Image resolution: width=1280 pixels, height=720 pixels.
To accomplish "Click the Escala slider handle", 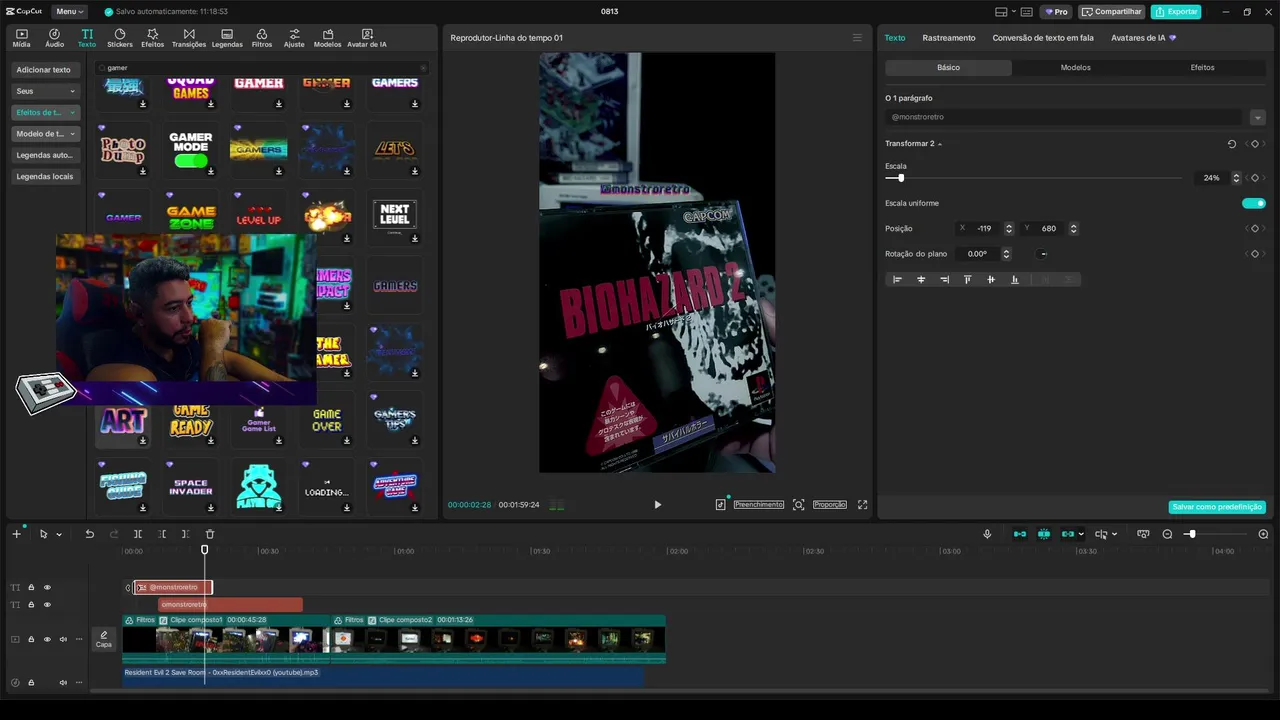I will (900, 178).
